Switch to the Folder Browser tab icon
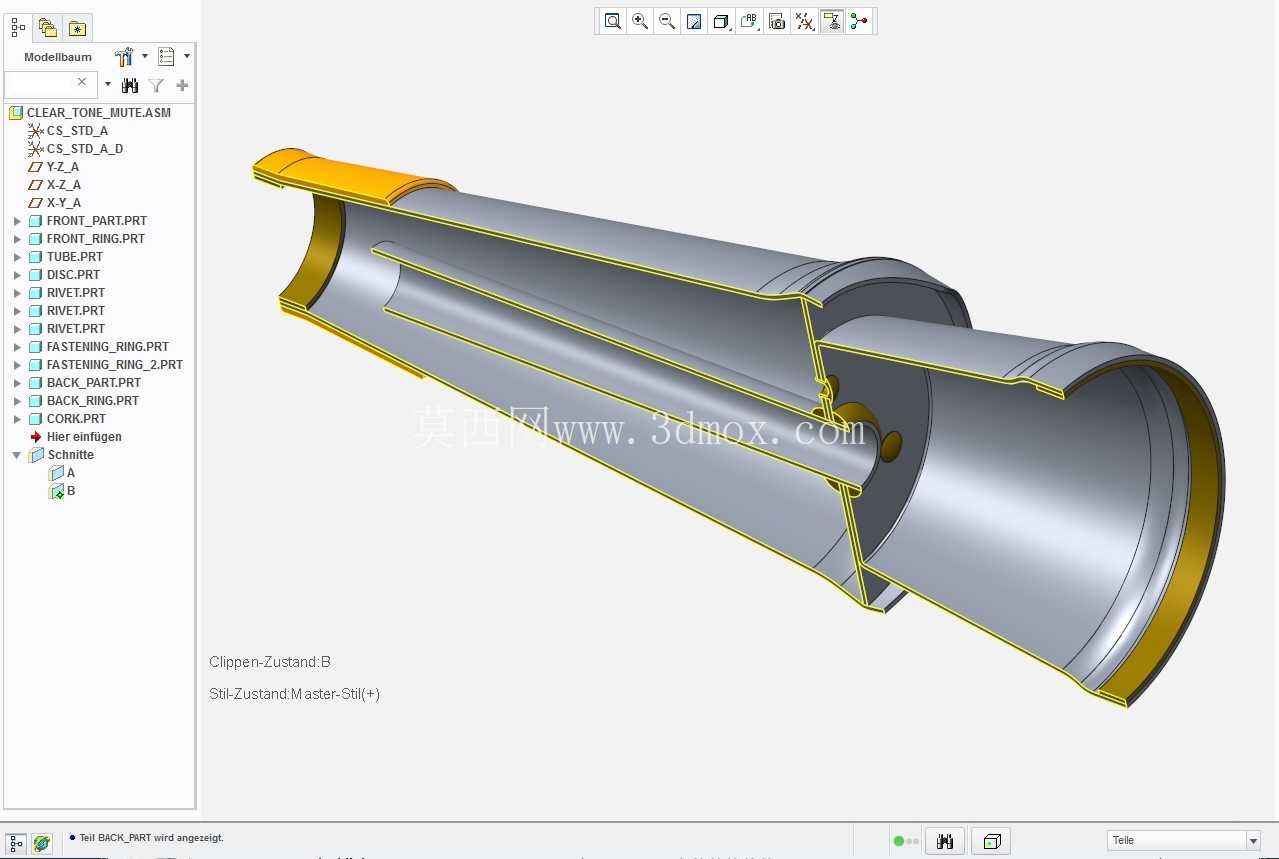 pyautogui.click(x=47, y=28)
